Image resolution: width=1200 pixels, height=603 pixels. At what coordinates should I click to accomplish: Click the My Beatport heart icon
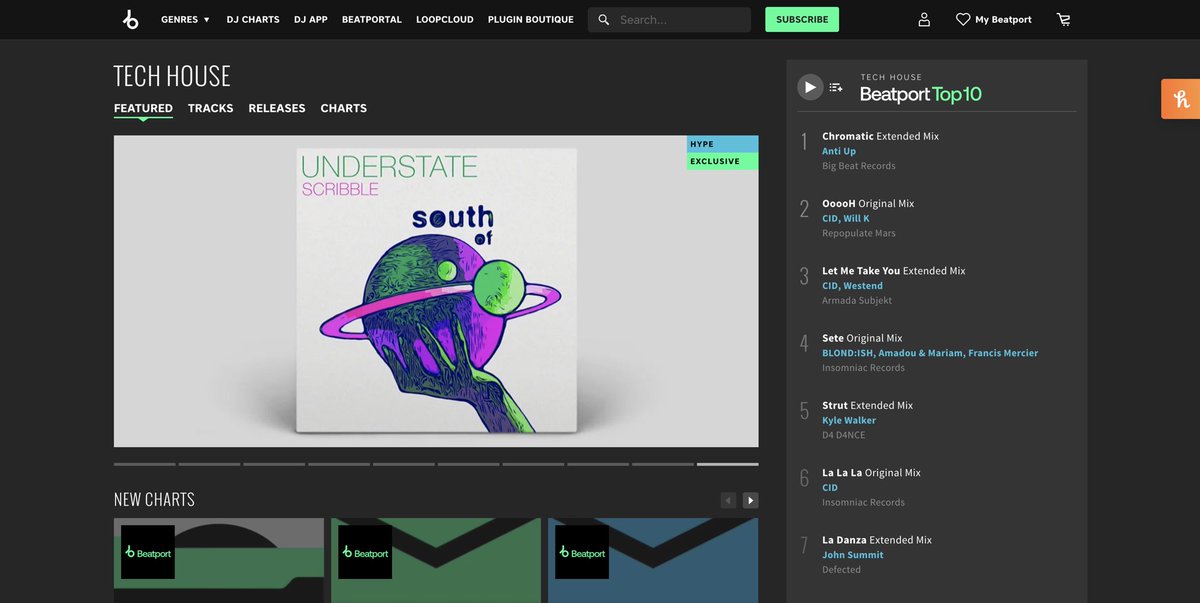pos(961,19)
